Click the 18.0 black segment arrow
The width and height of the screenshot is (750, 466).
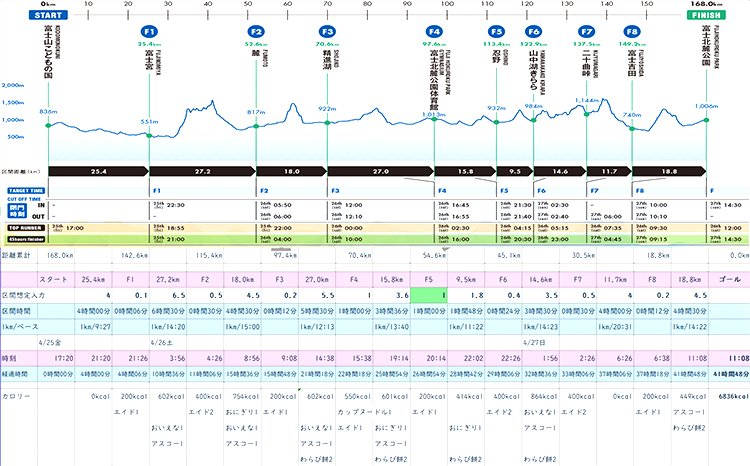point(292,171)
